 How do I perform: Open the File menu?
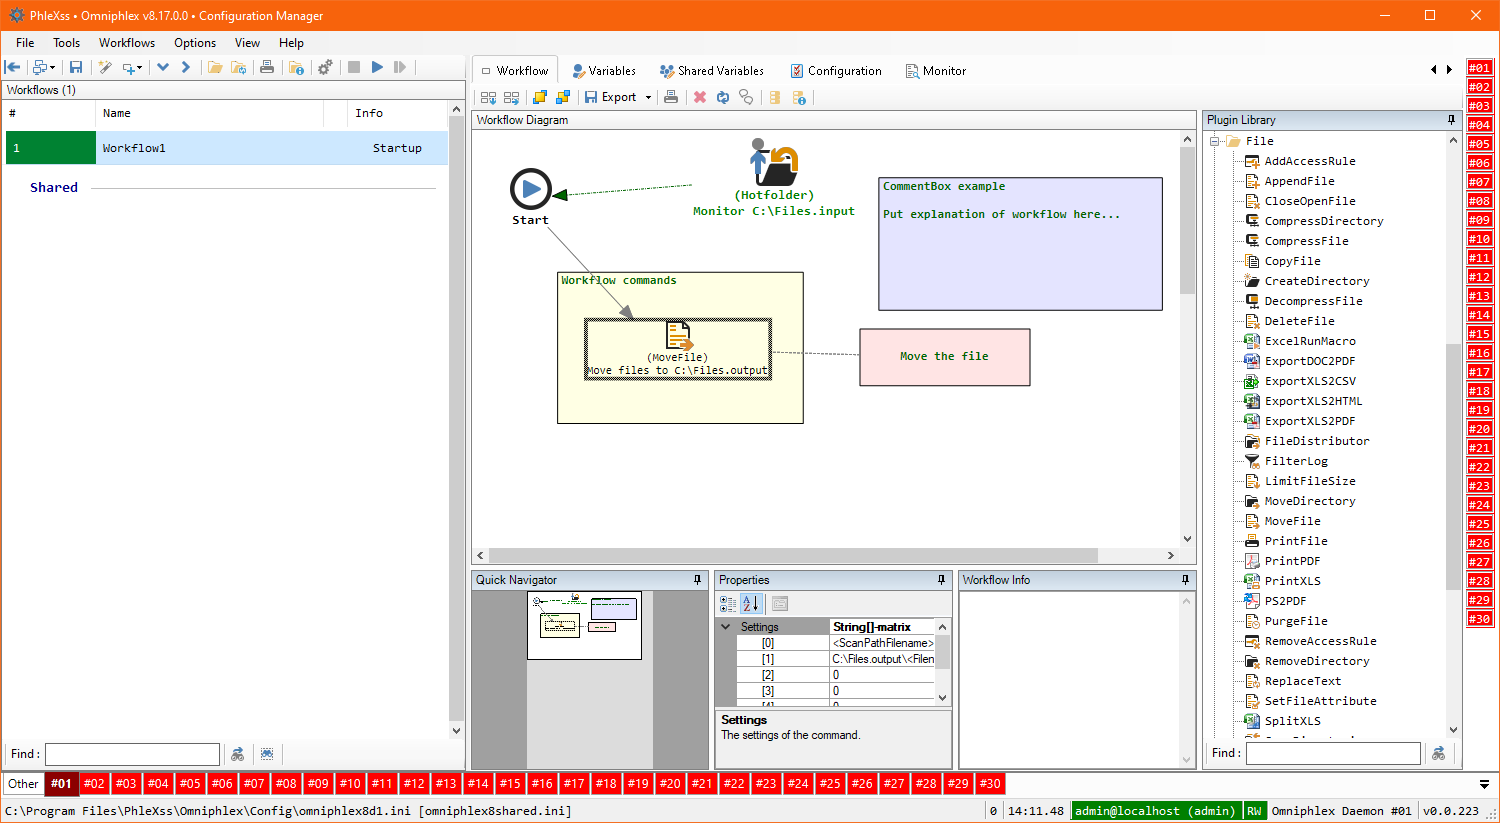tap(25, 43)
